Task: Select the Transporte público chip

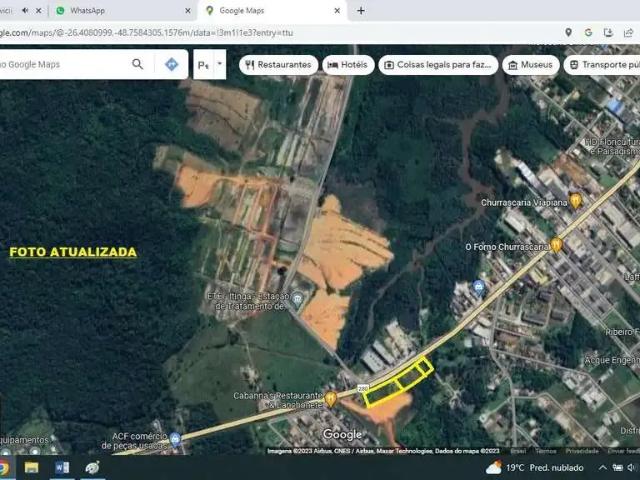Action: (x=602, y=65)
